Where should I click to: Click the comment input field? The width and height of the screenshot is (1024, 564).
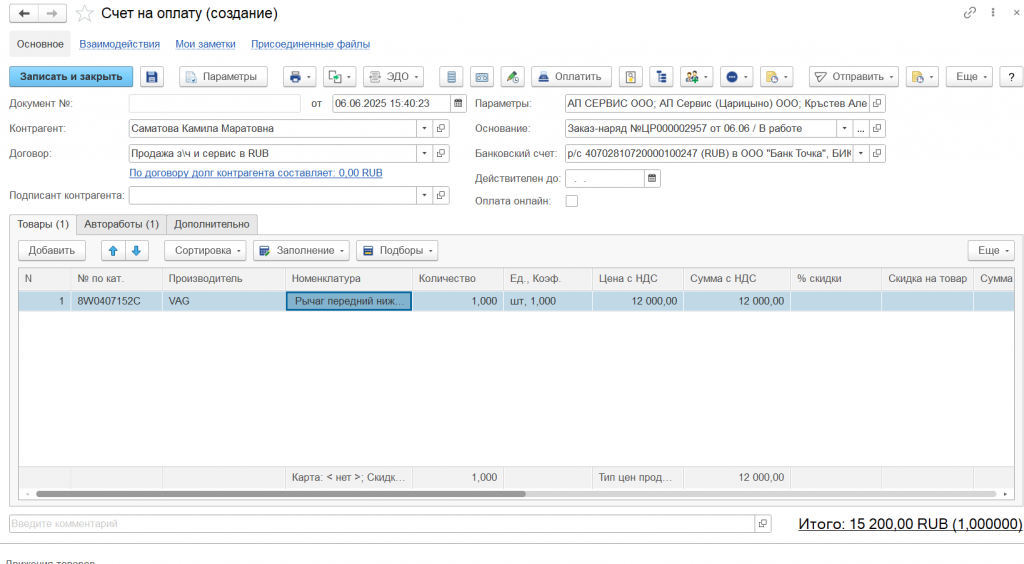pyautogui.click(x=380, y=524)
